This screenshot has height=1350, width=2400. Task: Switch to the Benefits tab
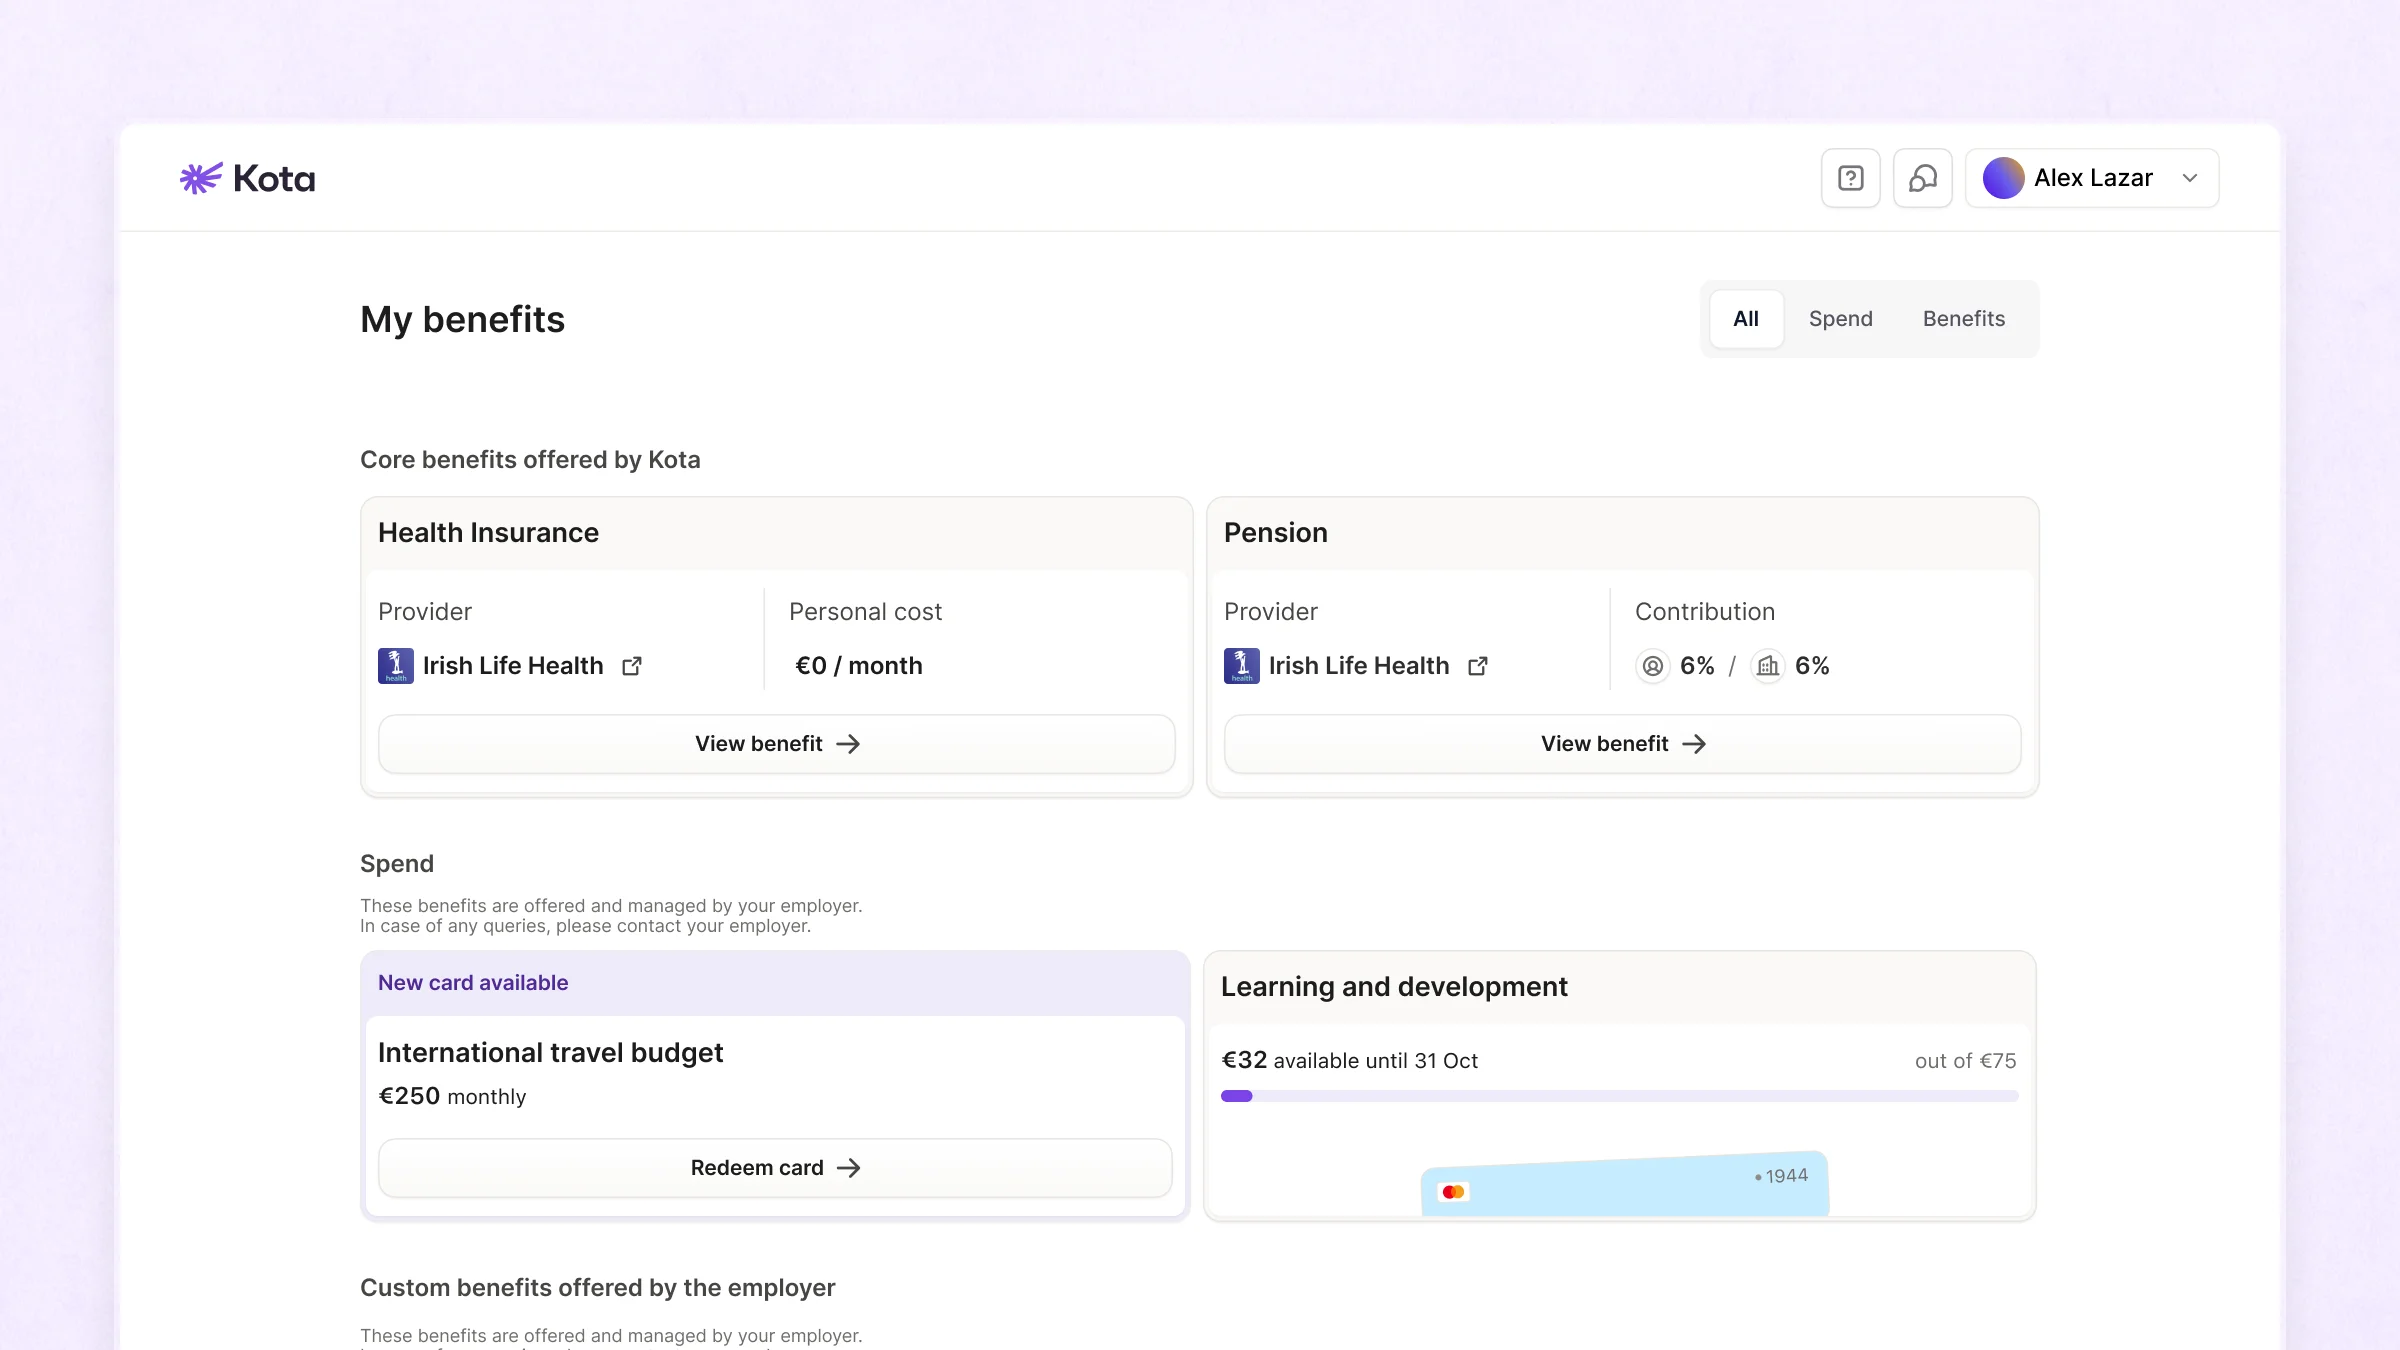pos(1963,319)
